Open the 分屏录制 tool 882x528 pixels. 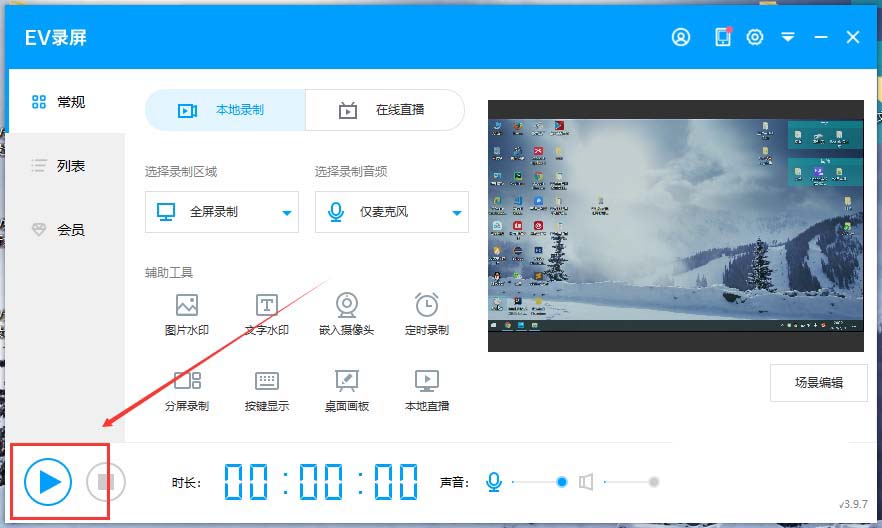[187, 391]
